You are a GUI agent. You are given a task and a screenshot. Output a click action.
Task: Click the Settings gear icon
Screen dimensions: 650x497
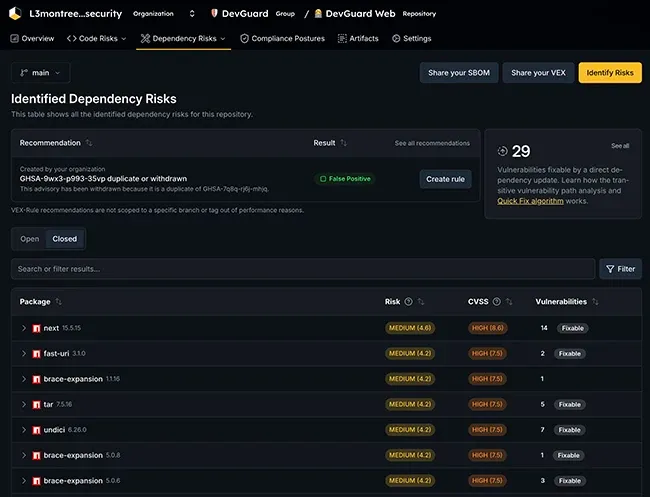pos(396,39)
